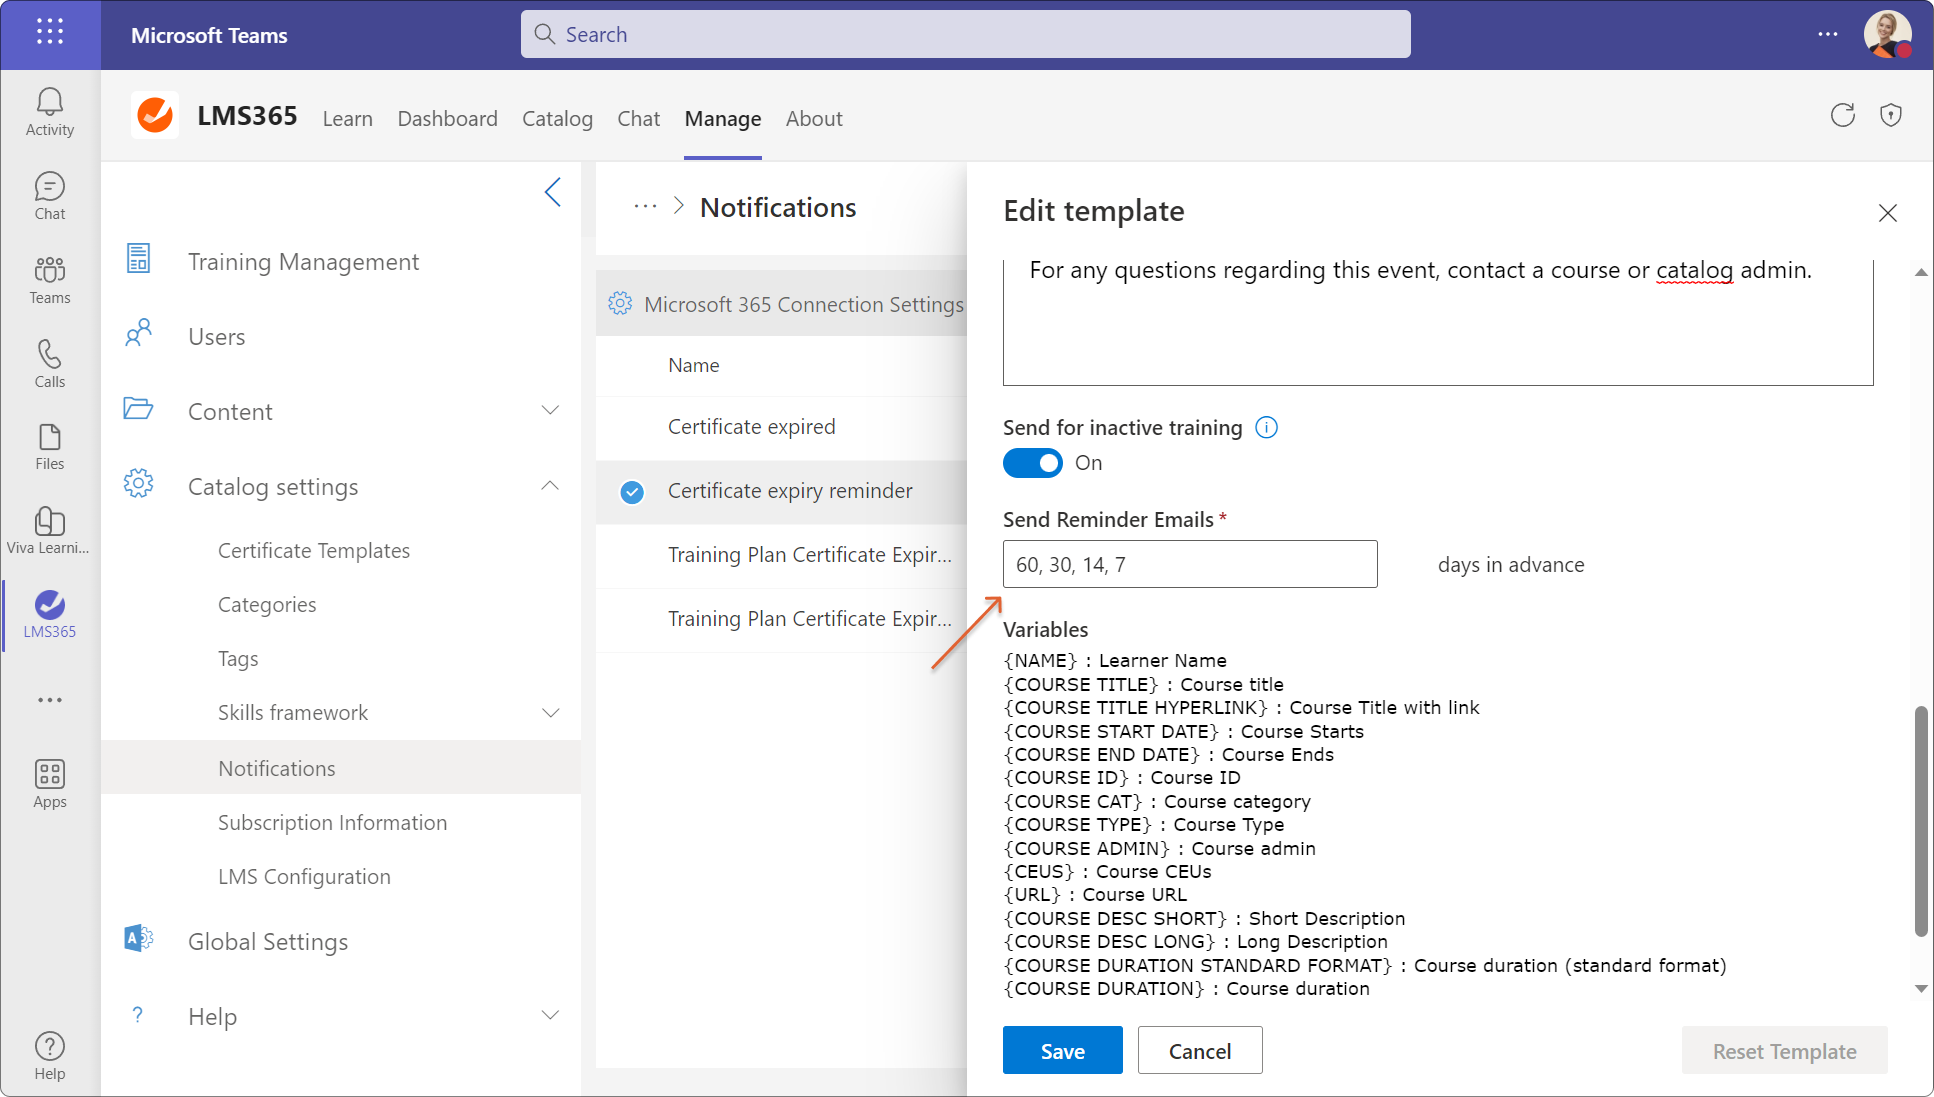Open Microsoft 365 Connection Settings
Viewport: 1934px width, 1097px height.
pos(804,304)
